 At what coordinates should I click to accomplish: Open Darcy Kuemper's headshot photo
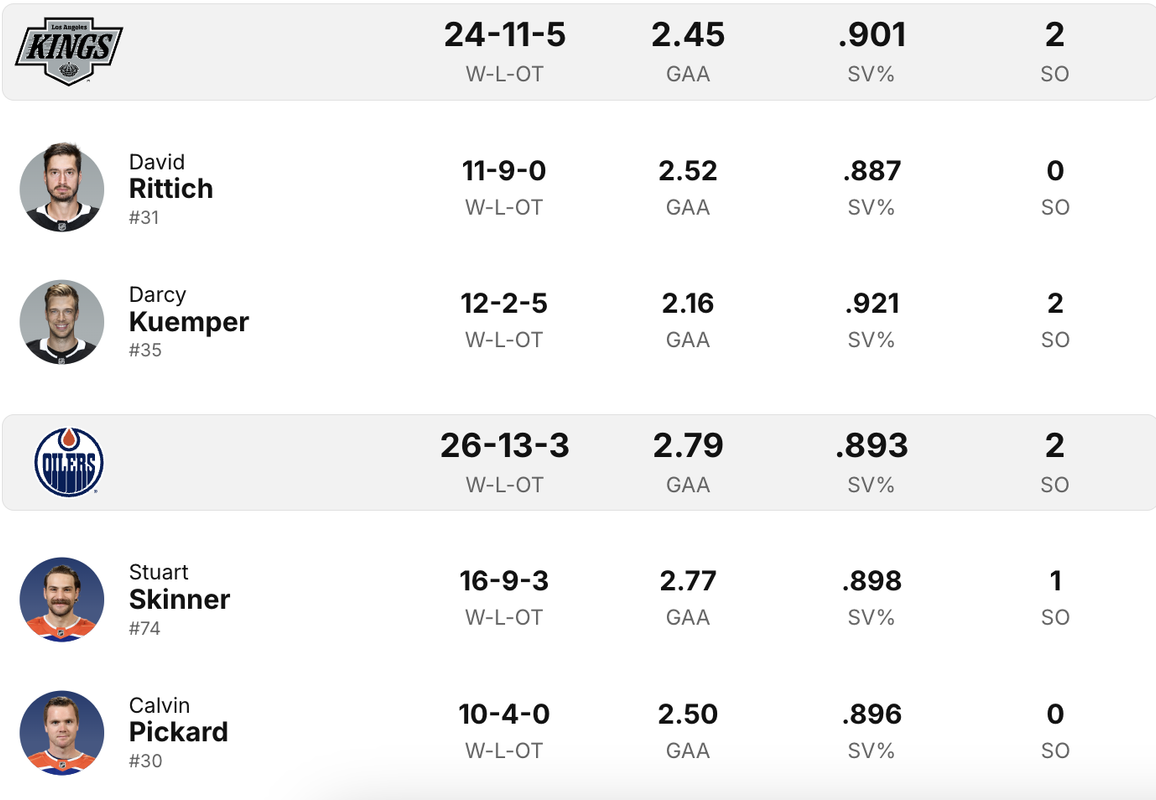pos(62,321)
